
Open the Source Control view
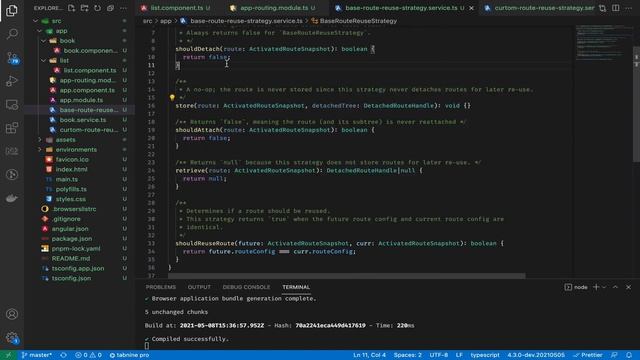pos(12,58)
